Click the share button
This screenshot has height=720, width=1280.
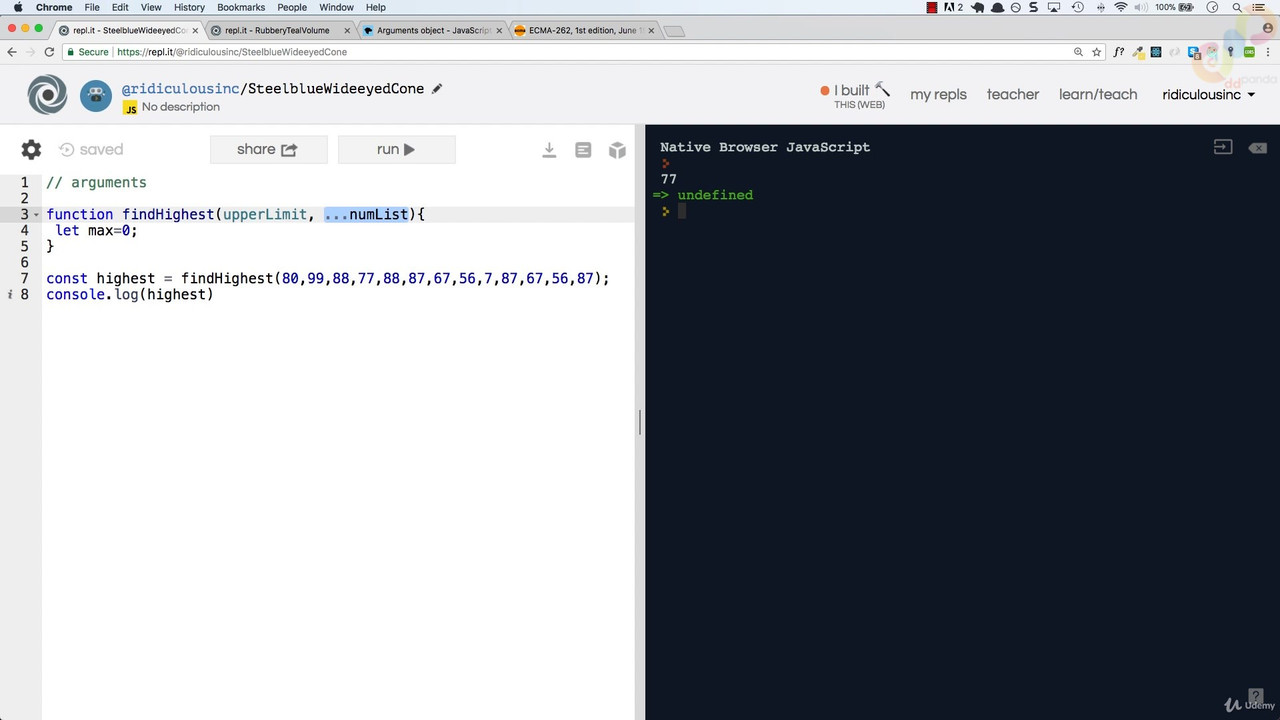click(268, 149)
